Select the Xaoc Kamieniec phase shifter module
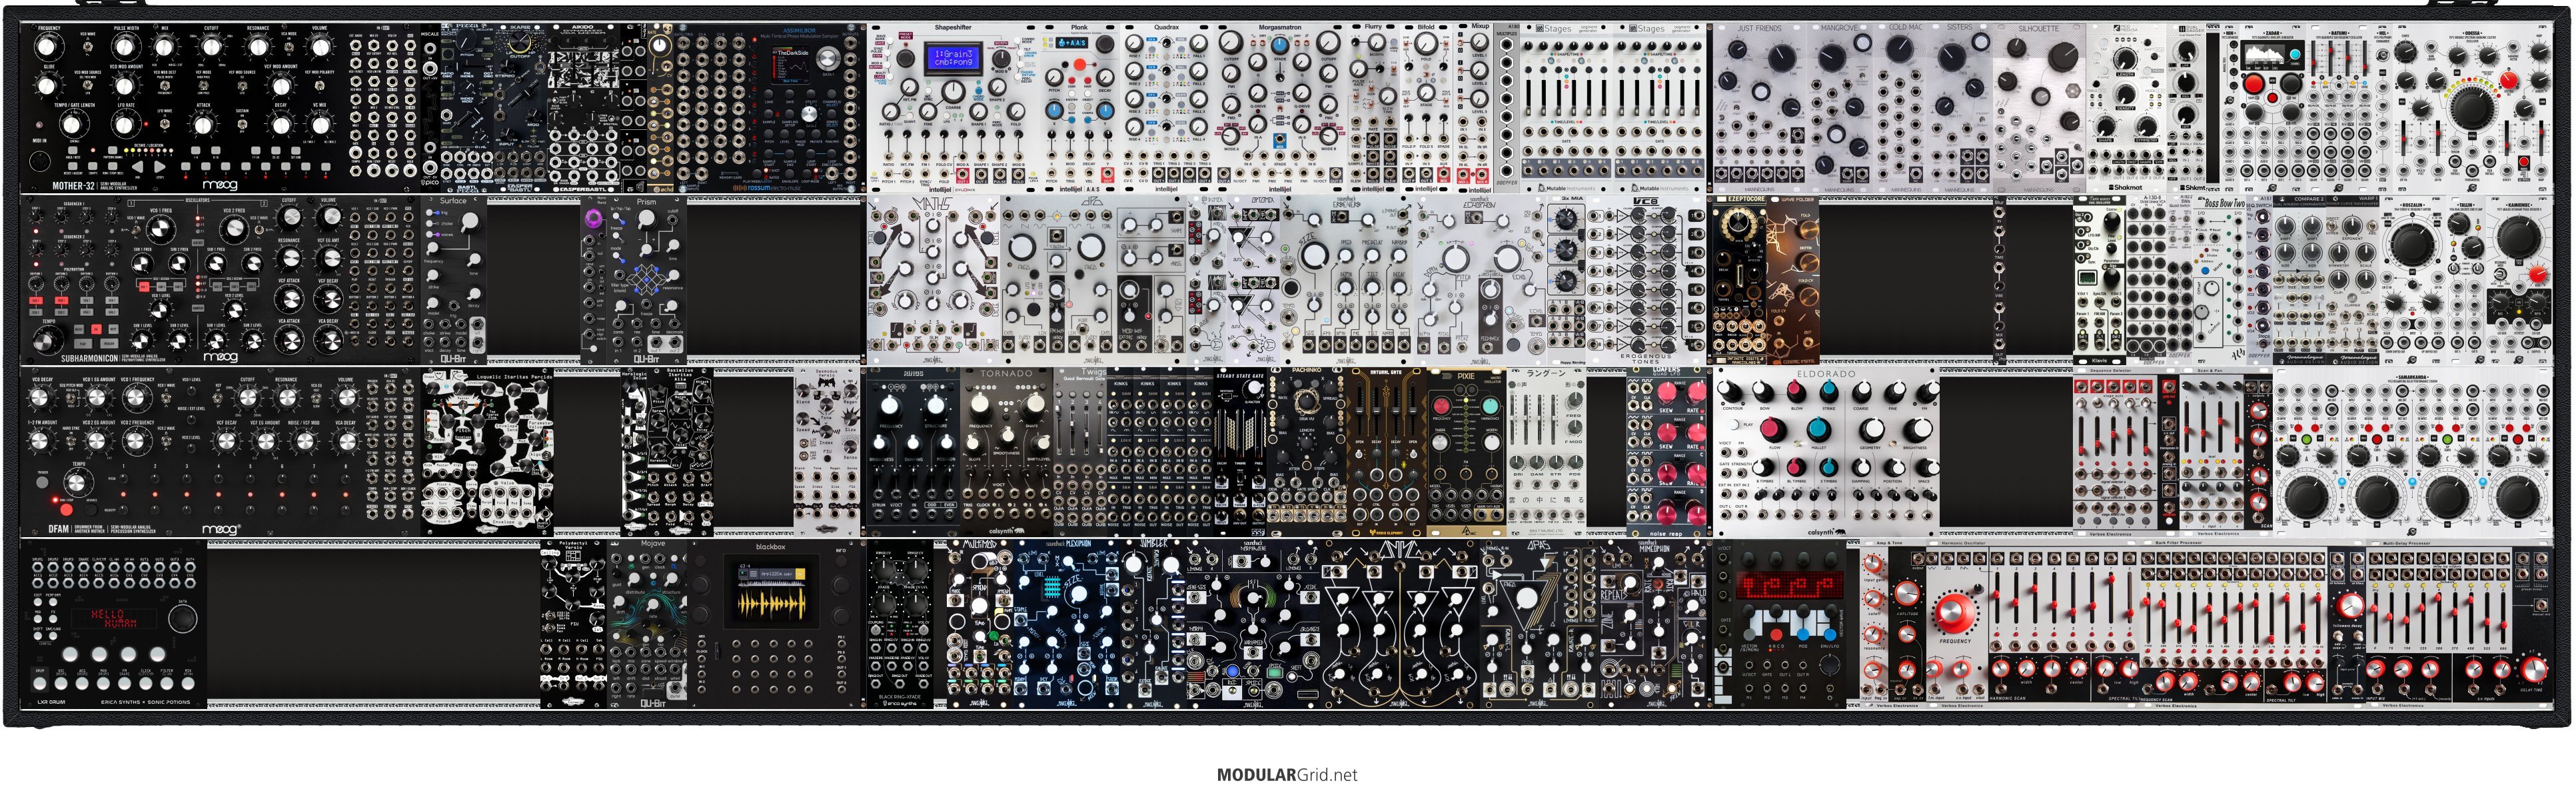The image size is (2576, 789). coord(2519,280)
